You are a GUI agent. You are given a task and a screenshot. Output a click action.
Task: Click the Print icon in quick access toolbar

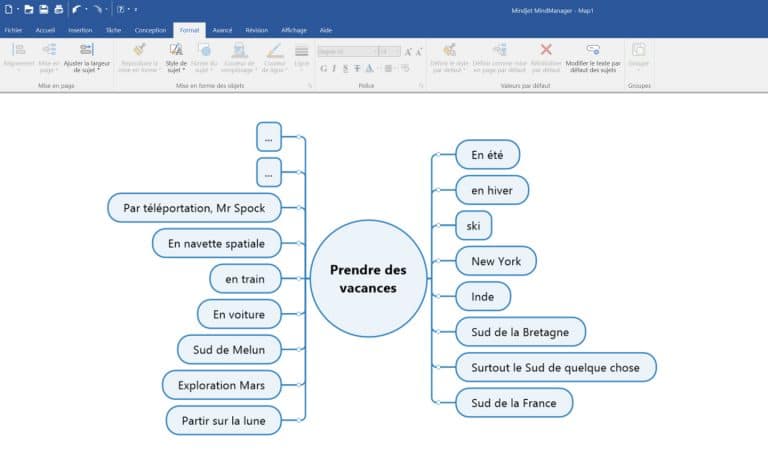[x=58, y=9]
